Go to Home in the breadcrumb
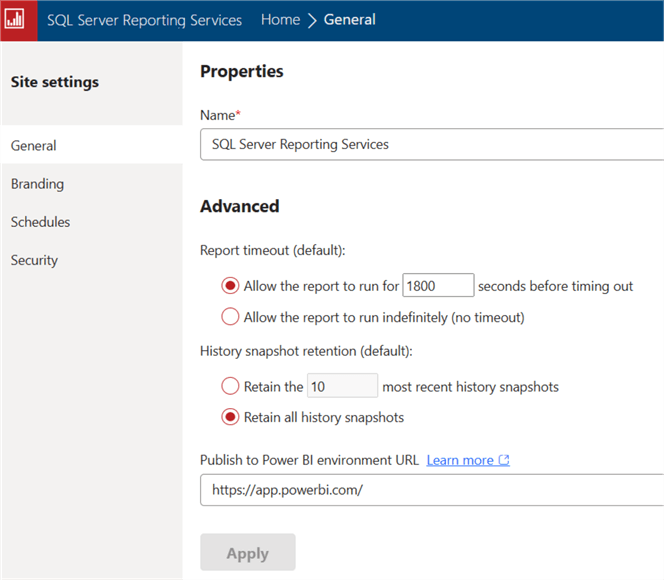Screen dimensions: 664x580 (x=280, y=20)
